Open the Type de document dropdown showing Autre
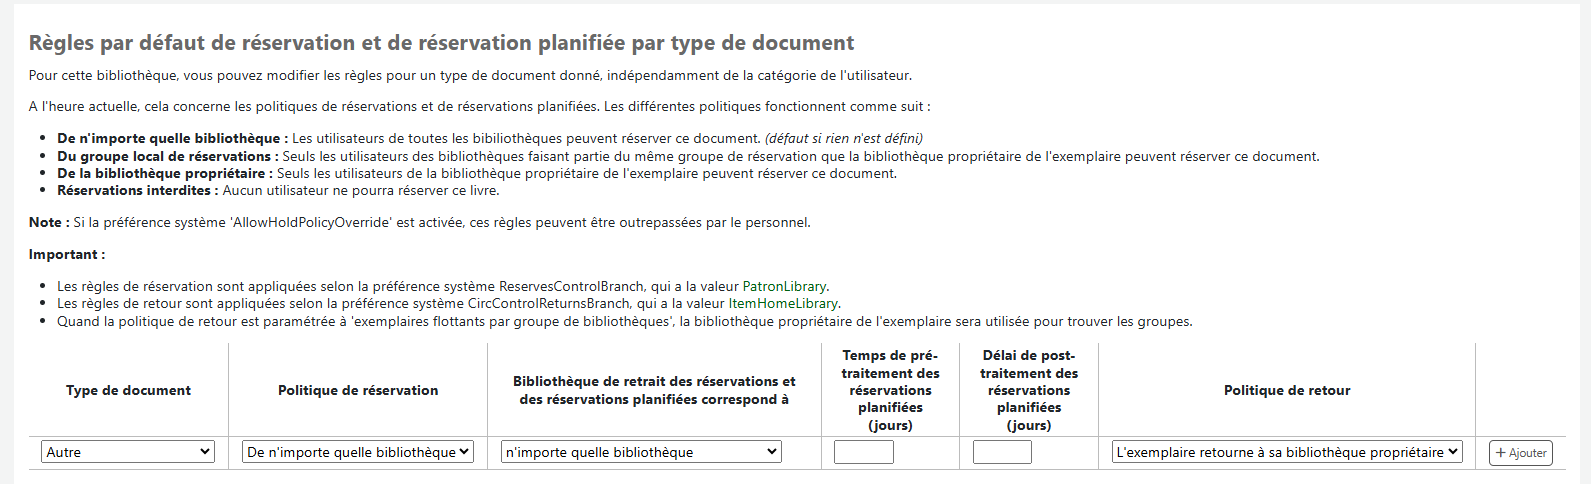1591x484 pixels. [x=128, y=452]
